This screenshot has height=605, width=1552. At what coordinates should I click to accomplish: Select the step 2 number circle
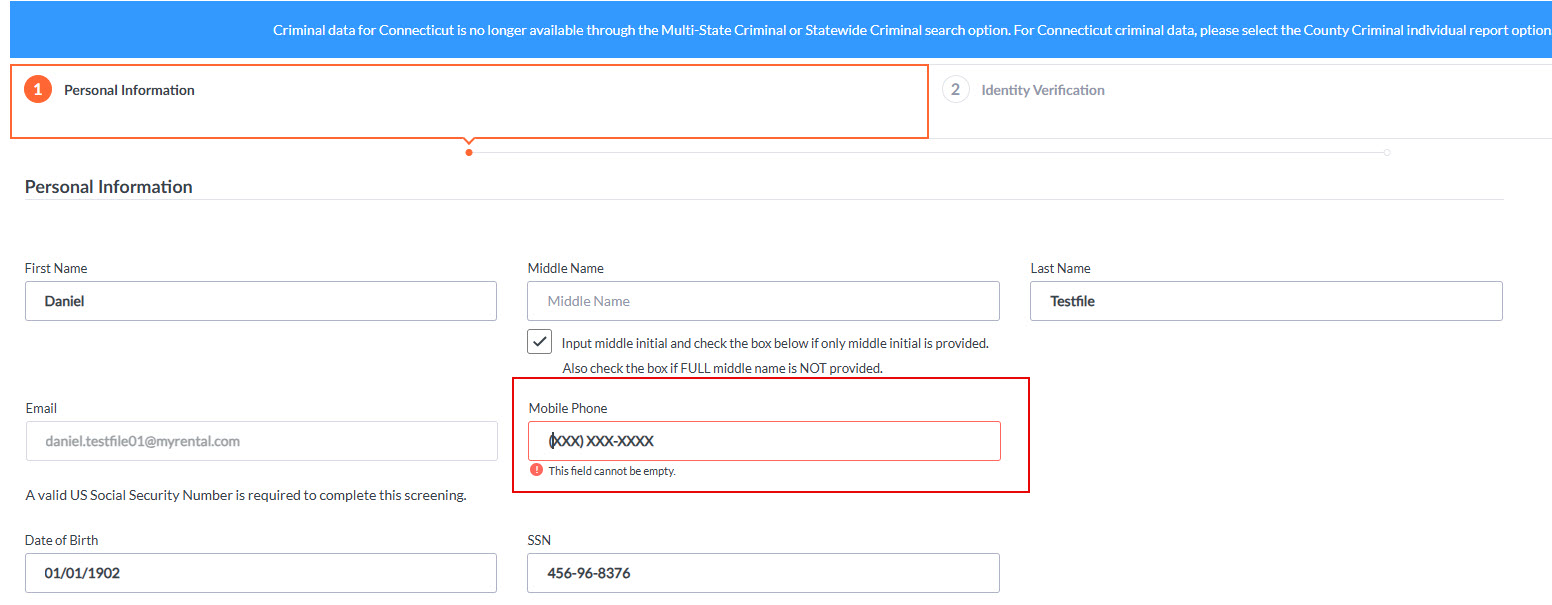956,90
